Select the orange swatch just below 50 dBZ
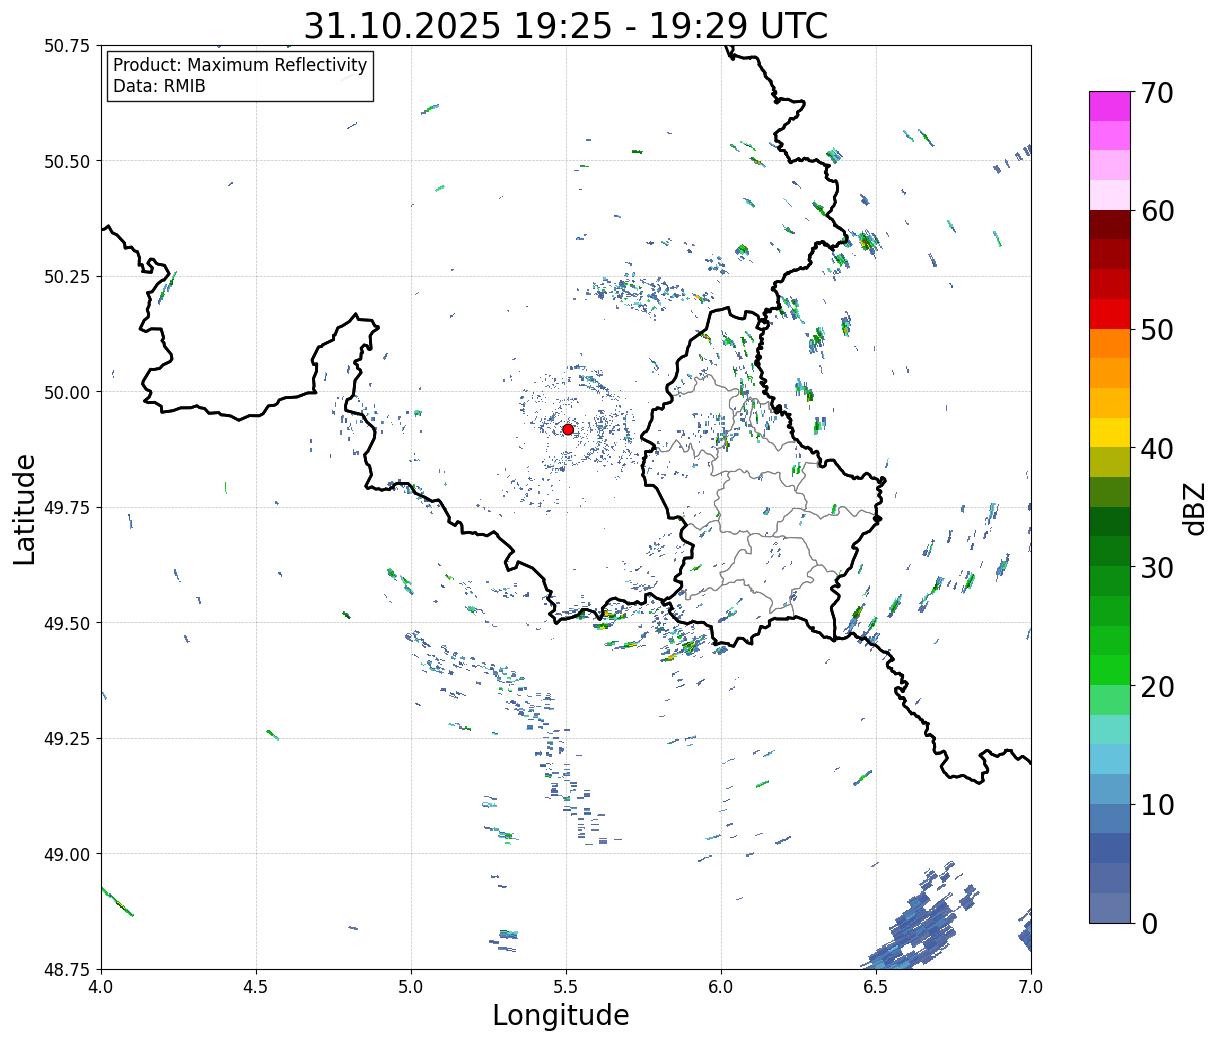 1109,343
